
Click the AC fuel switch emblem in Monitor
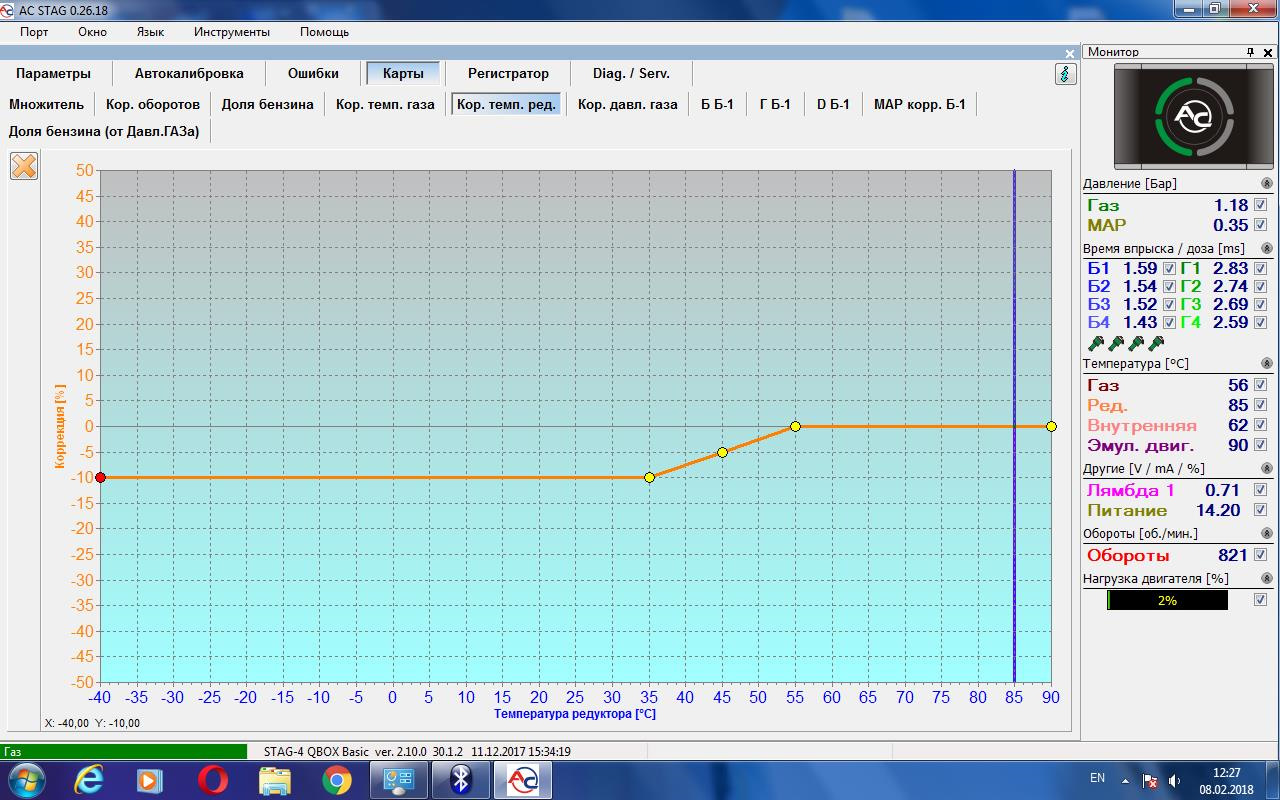pos(1195,117)
